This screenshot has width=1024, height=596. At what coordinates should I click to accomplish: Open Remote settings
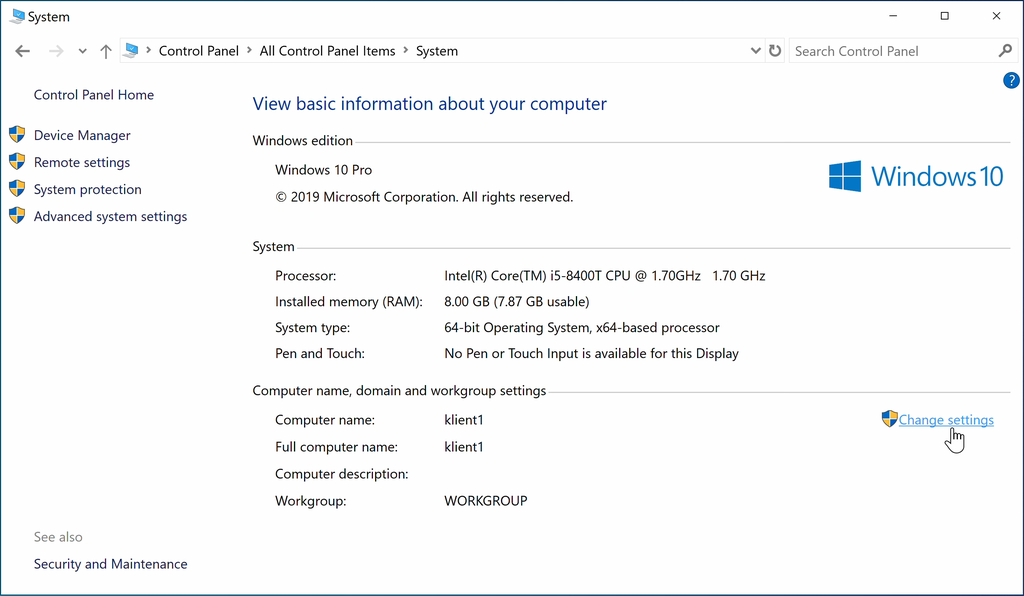[82, 162]
